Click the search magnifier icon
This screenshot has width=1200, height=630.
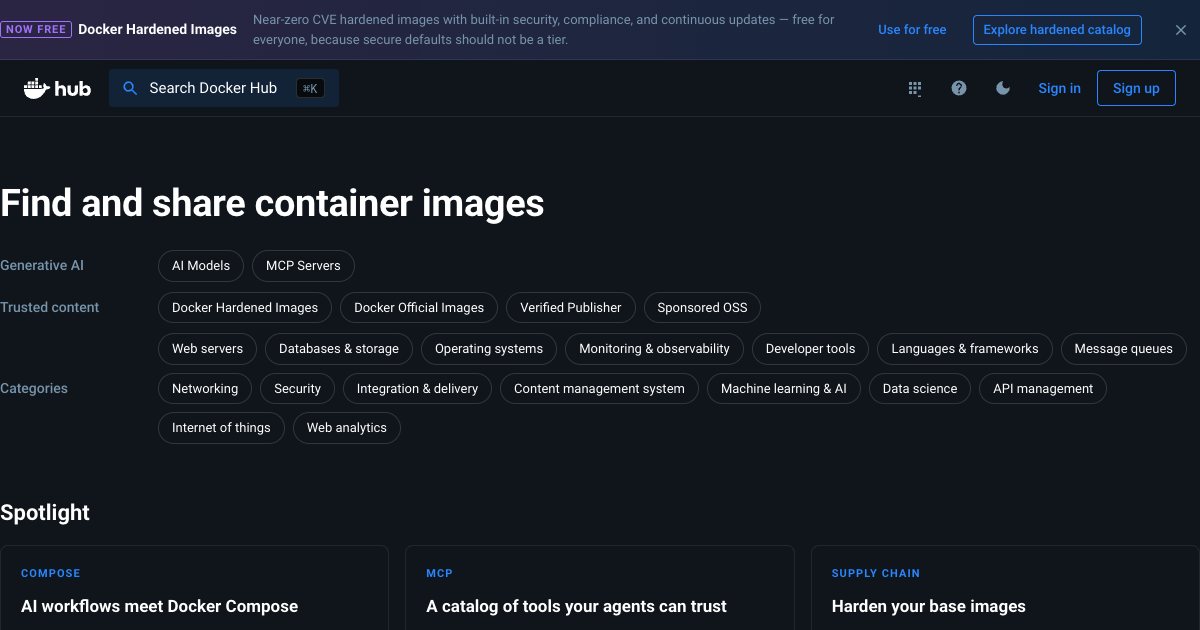coord(130,88)
